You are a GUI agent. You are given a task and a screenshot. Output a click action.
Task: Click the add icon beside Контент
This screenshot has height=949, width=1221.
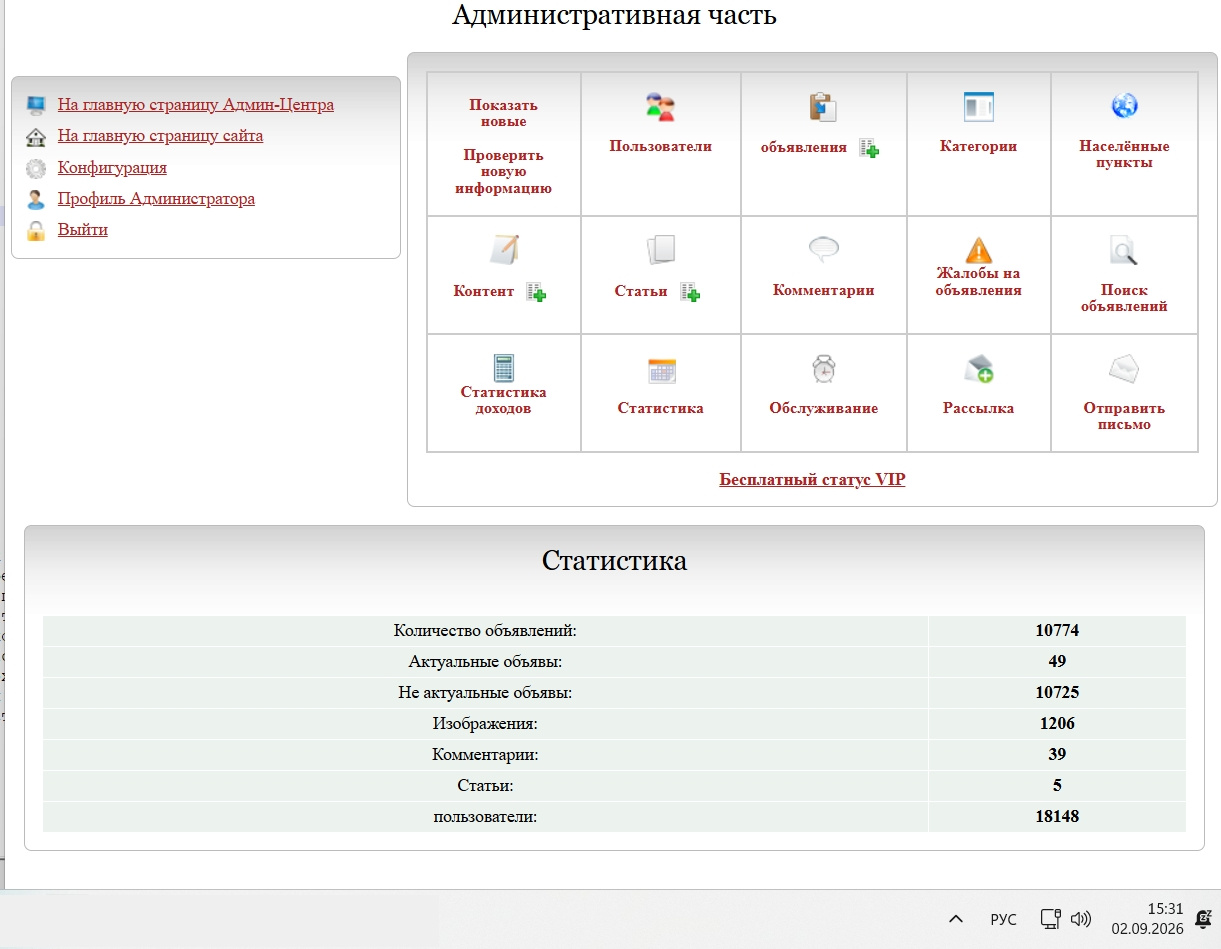pos(536,292)
